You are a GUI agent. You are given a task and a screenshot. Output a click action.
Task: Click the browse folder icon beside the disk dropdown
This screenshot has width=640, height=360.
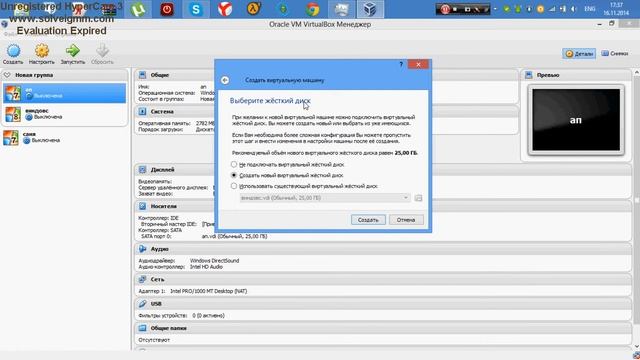point(418,198)
